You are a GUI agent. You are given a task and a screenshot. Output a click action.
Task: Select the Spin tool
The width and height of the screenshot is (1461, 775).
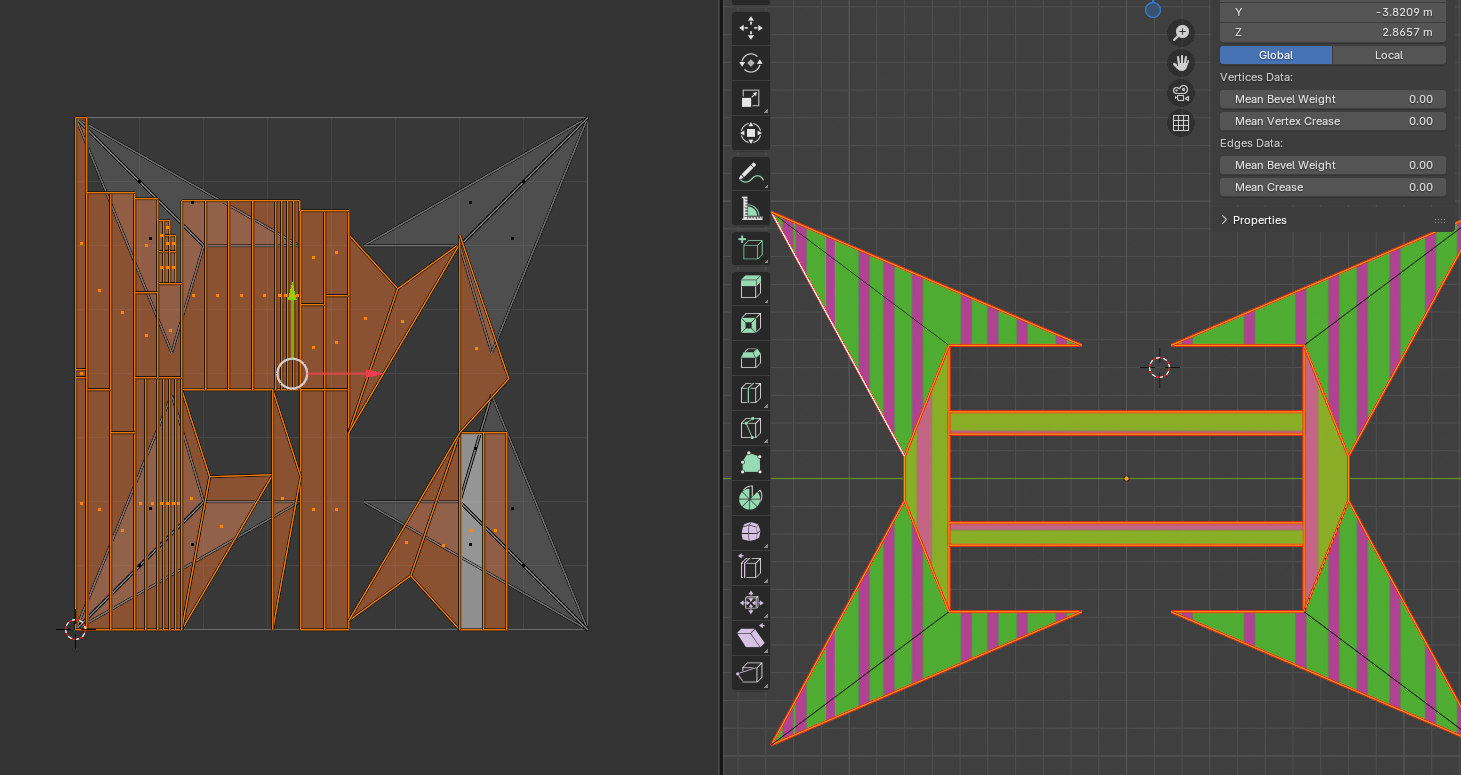pos(751,497)
